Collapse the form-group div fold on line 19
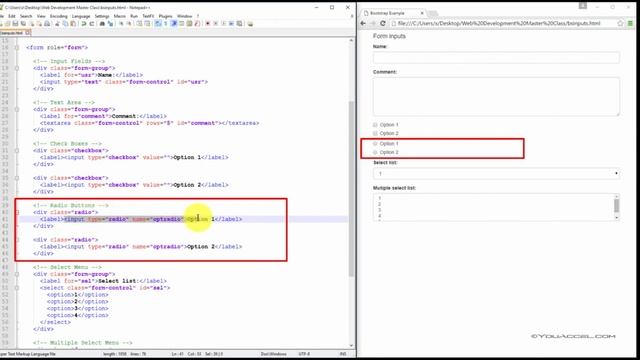This screenshot has height=360, width=640. [x=17, y=68]
